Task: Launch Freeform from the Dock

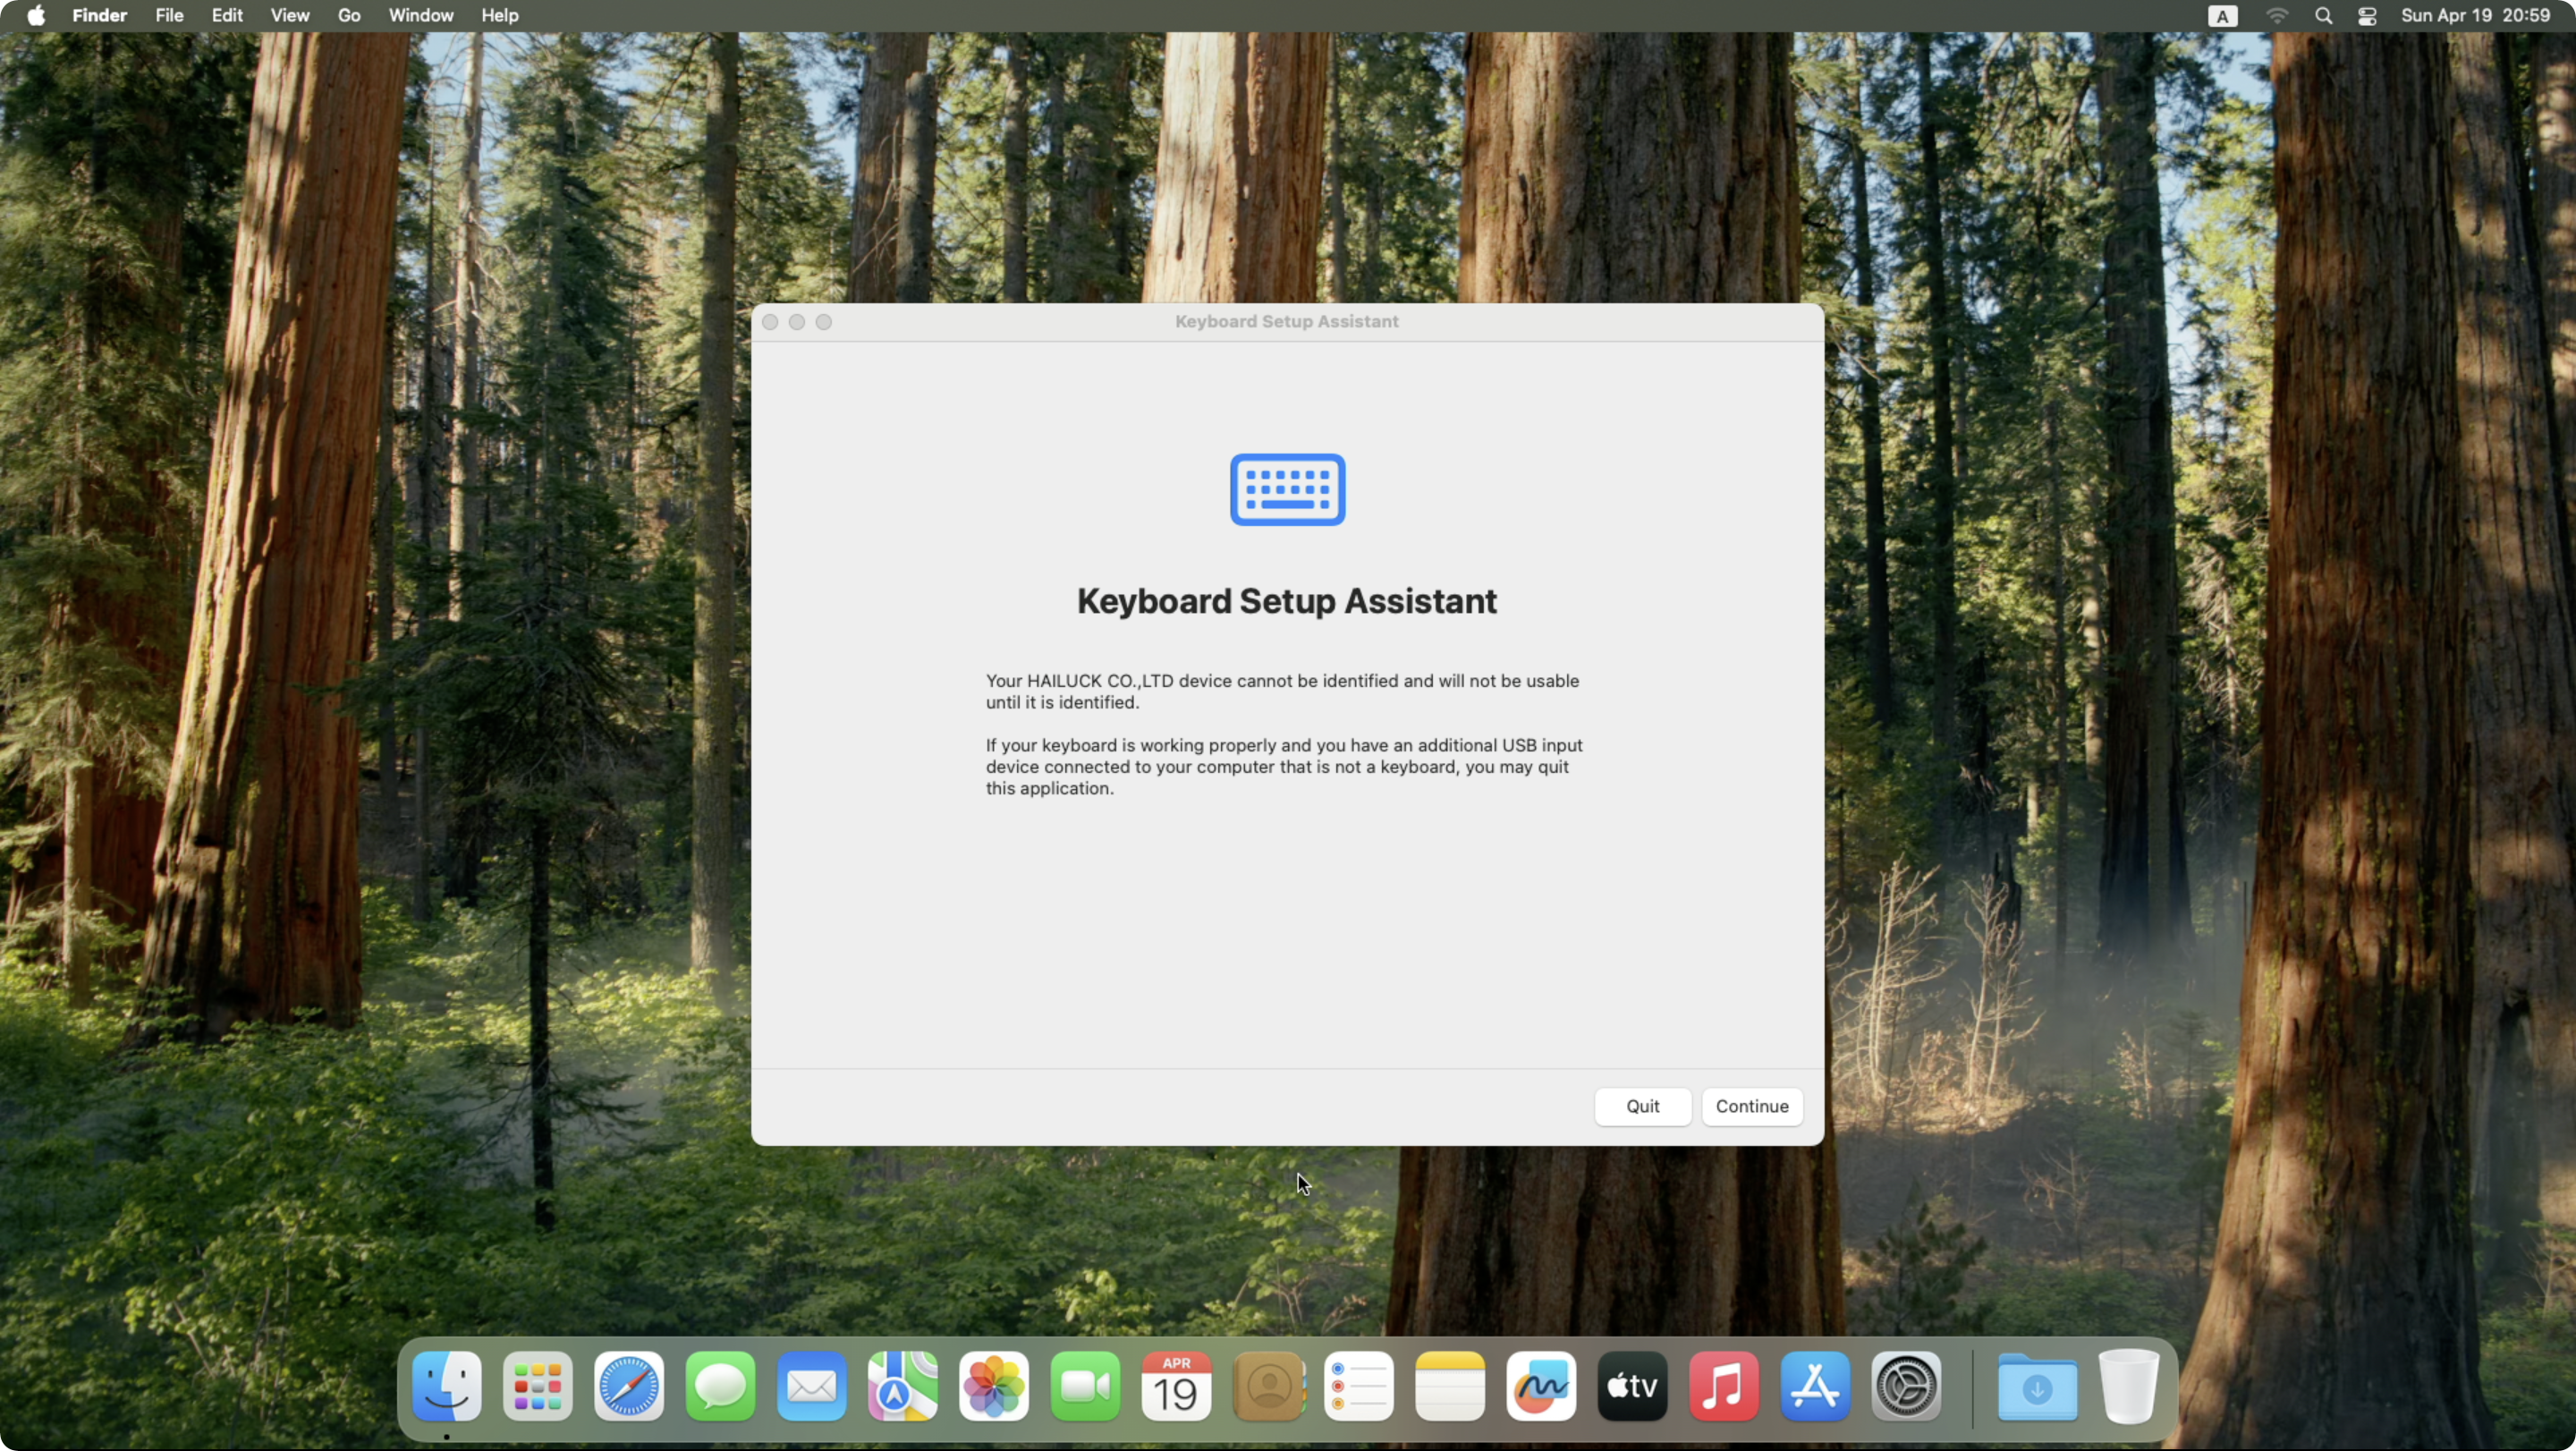Action: (1541, 1386)
